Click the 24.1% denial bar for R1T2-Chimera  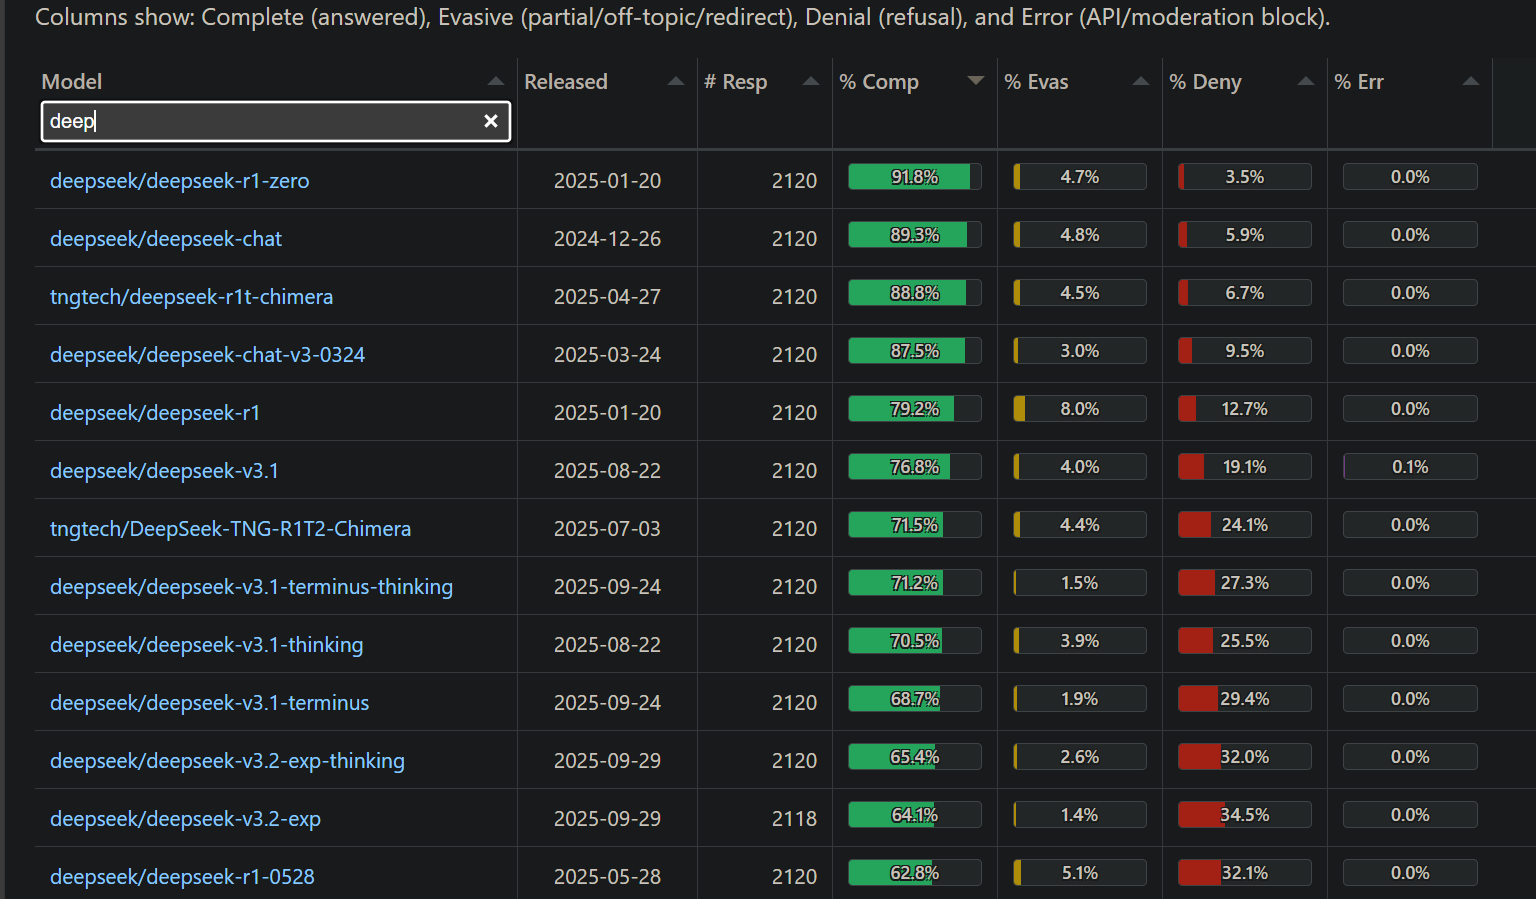(x=1245, y=525)
